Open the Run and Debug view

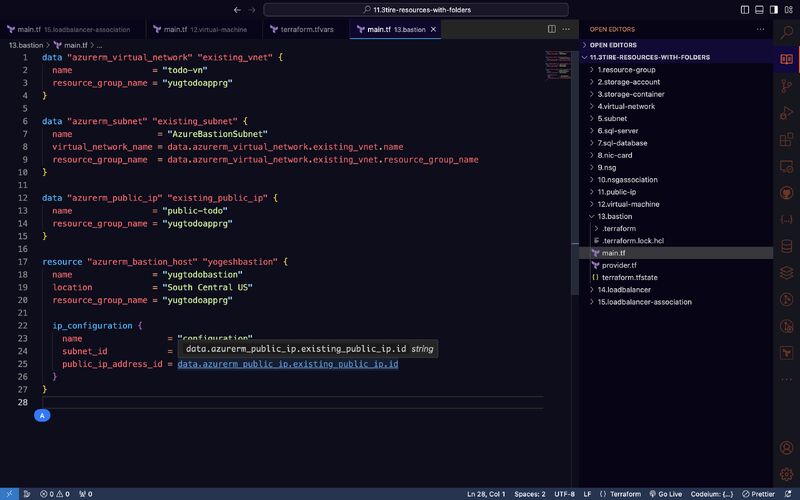click(x=786, y=113)
